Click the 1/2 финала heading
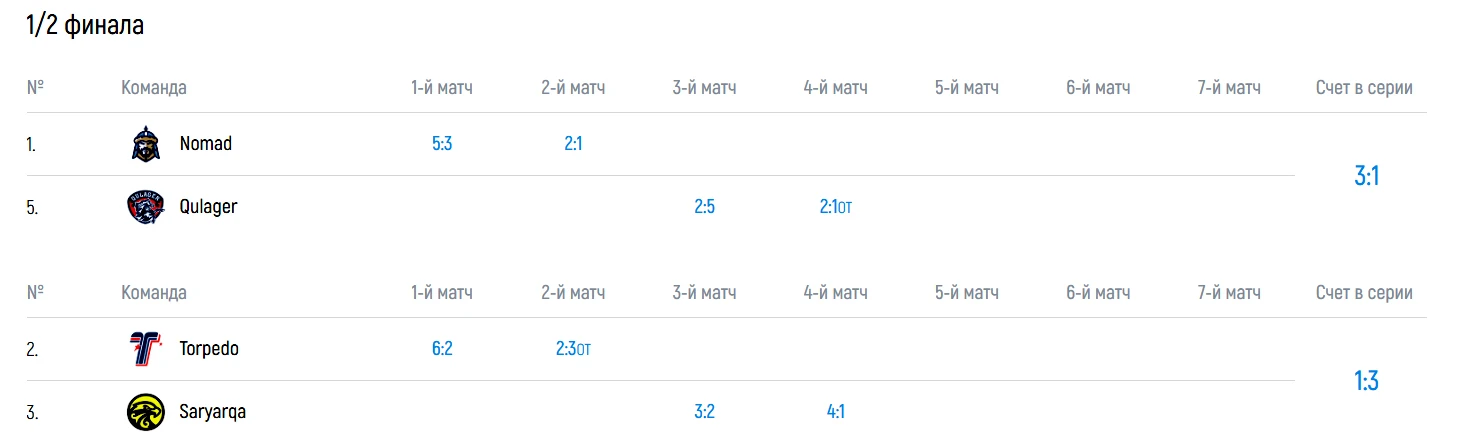The width and height of the screenshot is (1460, 446). click(85, 26)
